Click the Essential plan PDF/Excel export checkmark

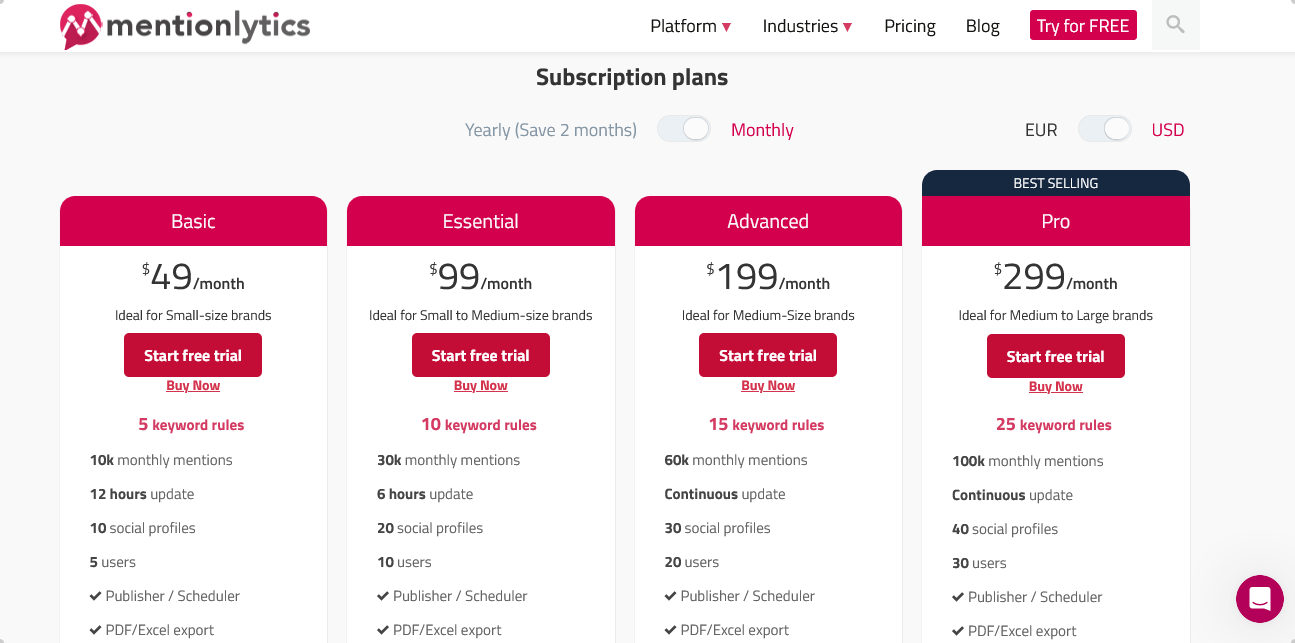pos(383,630)
